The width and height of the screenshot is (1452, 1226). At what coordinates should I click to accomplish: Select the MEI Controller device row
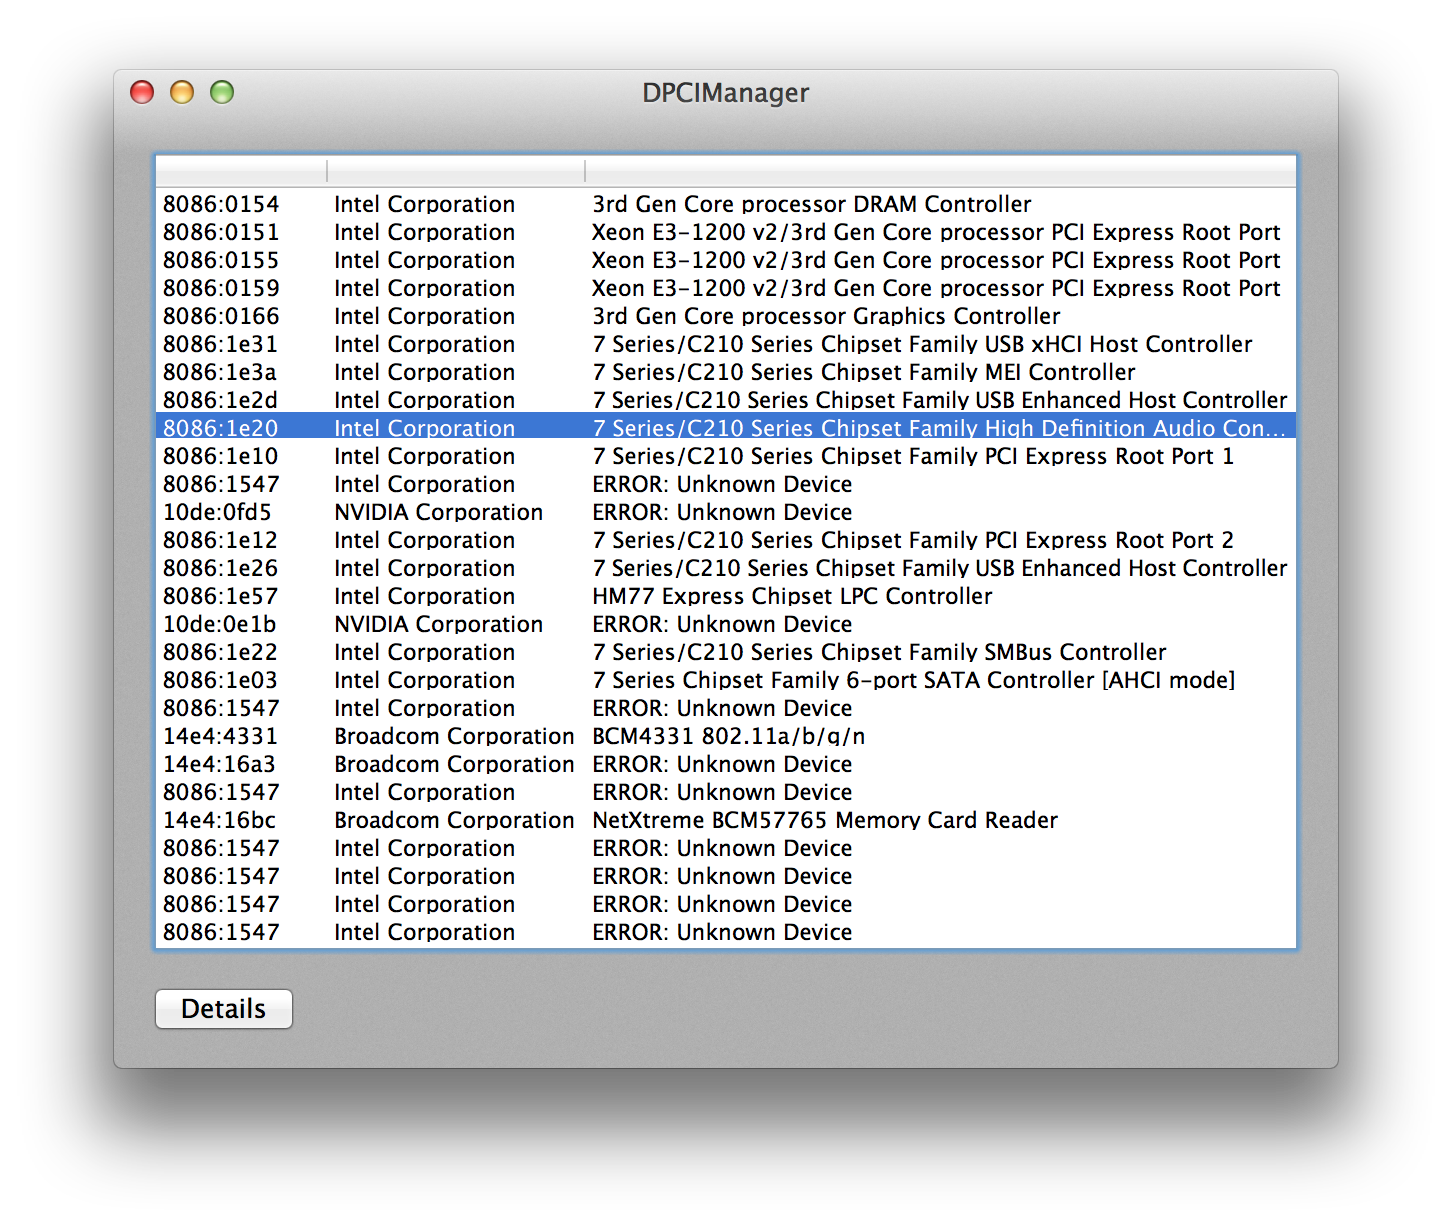(726, 372)
